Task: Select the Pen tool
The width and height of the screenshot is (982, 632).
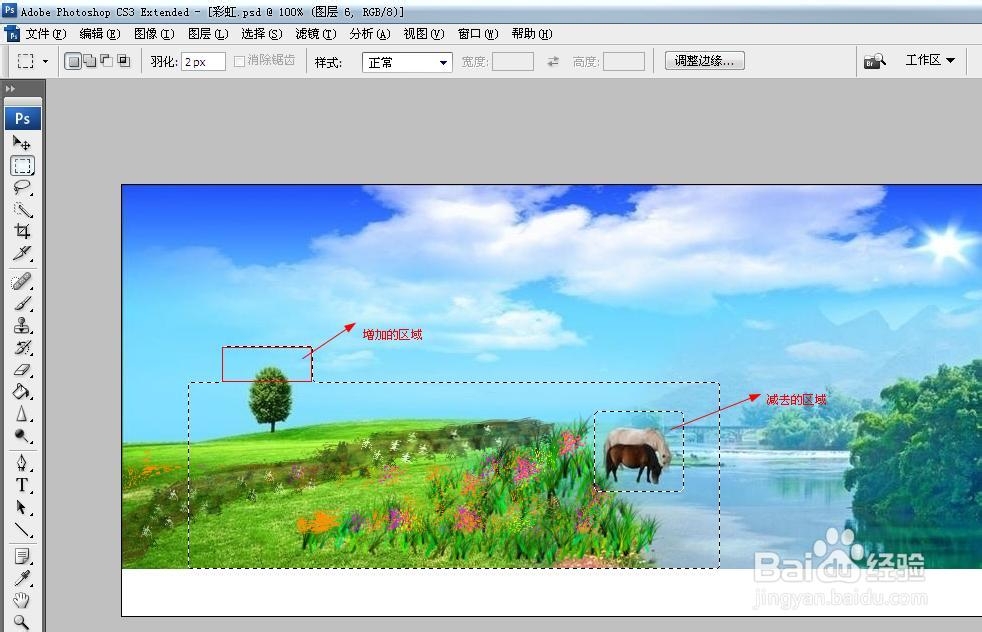Action: click(x=23, y=462)
